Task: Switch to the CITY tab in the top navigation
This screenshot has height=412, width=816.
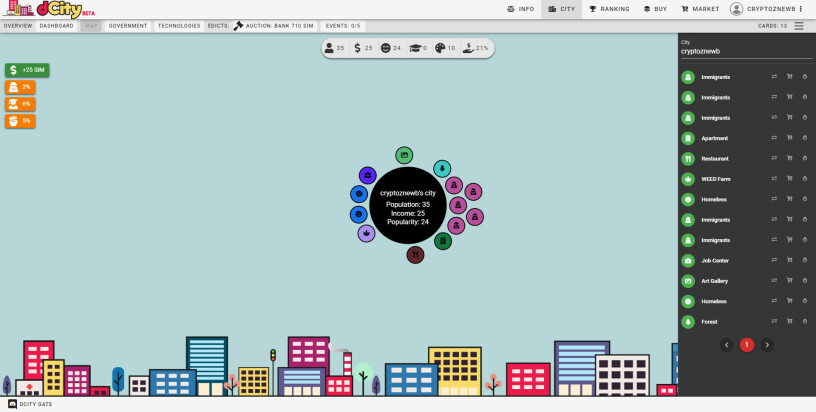Action: (x=562, y=9)
